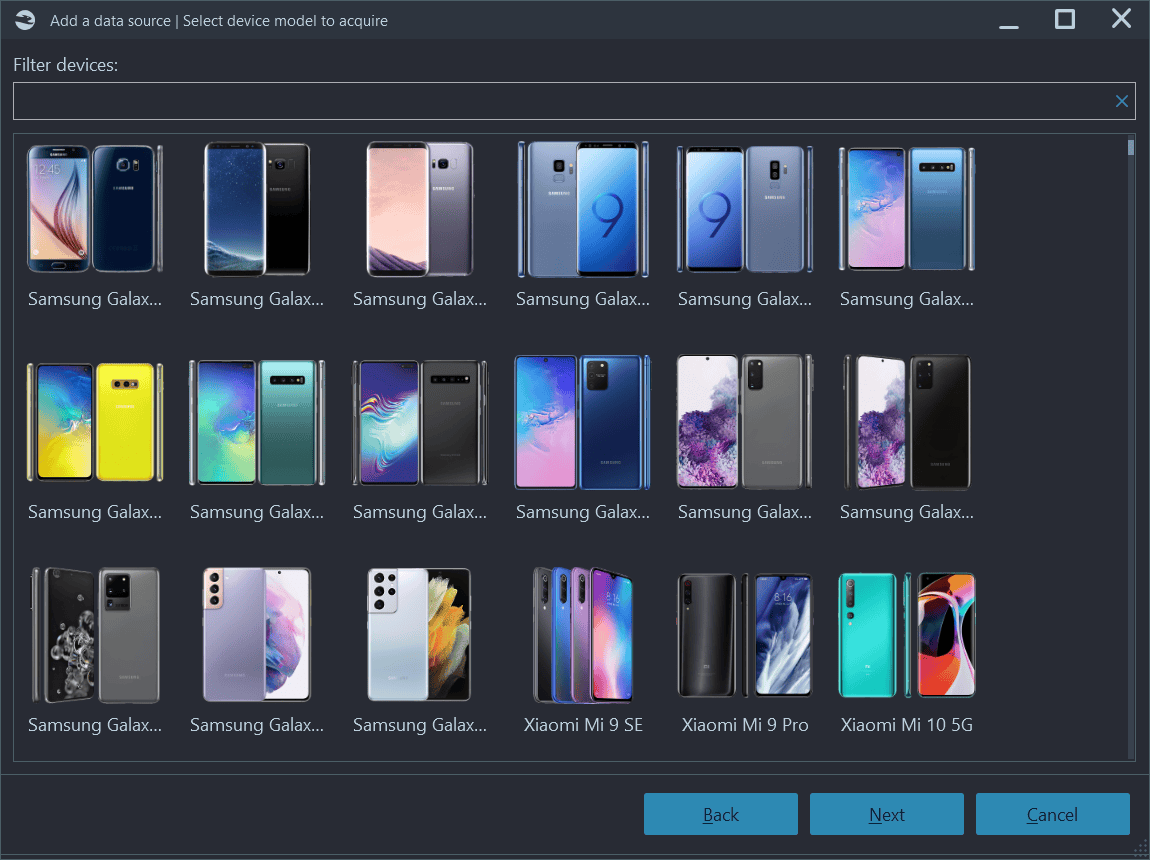Select gray Samsung Galaxy with purple floral wallpaper
The width and height of the screenshot is (1150, 860).
pos(744,438)
